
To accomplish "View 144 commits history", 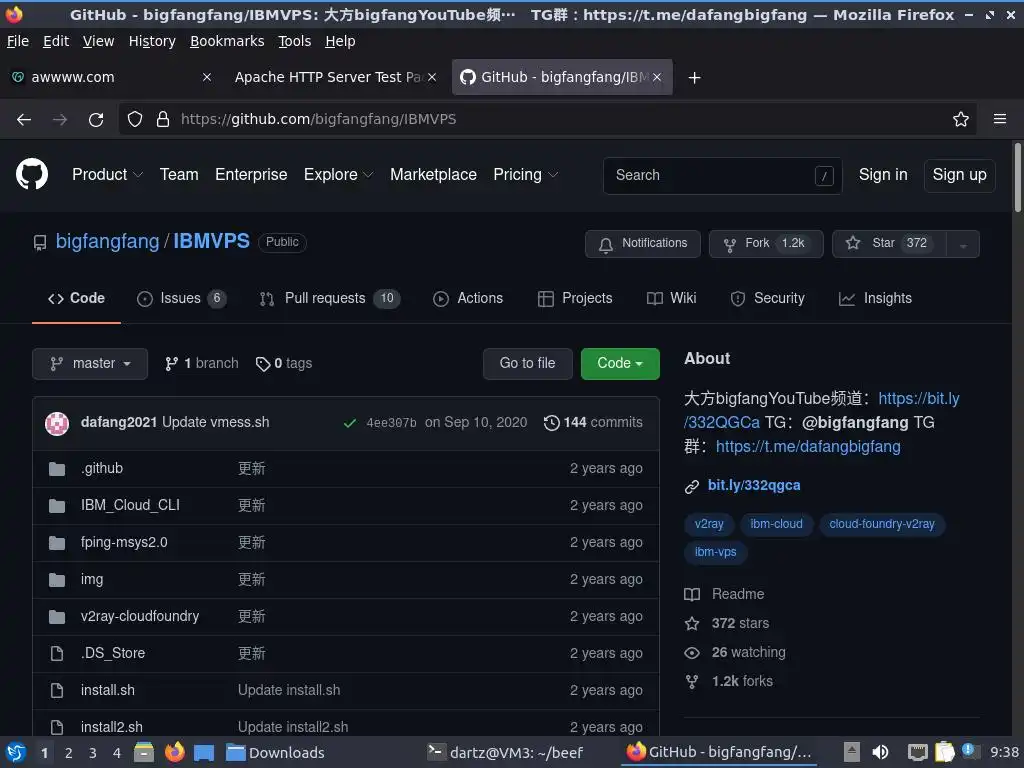I will coord(593,423).
